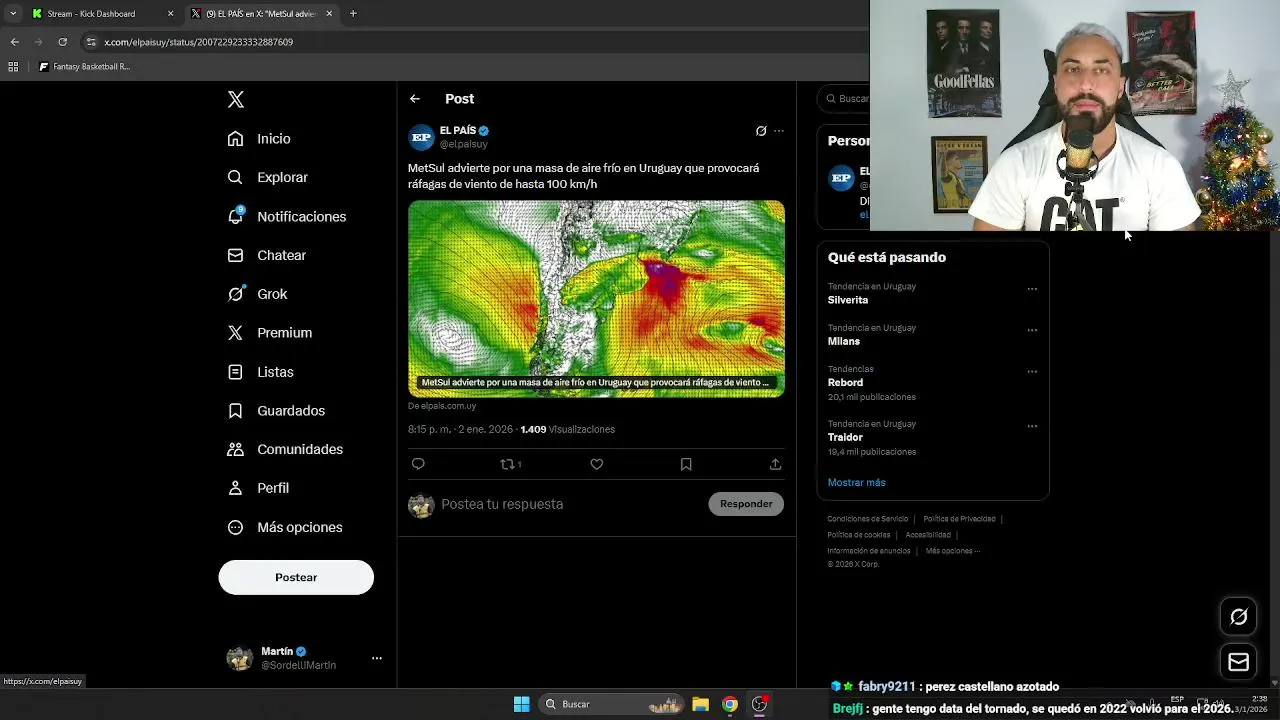1280x720 pixels.
Task: Open options for Milans trend
Action: [x=1032, y=330]
